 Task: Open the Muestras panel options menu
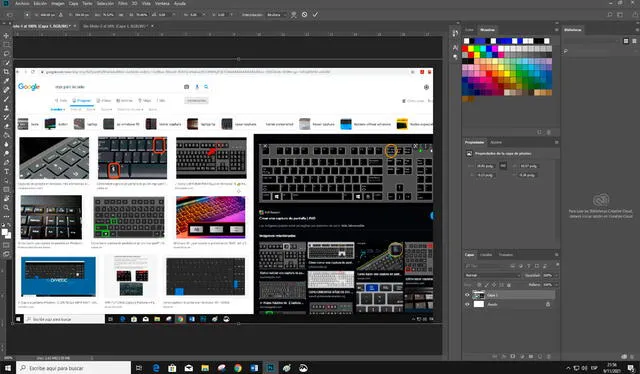(556, 30)
